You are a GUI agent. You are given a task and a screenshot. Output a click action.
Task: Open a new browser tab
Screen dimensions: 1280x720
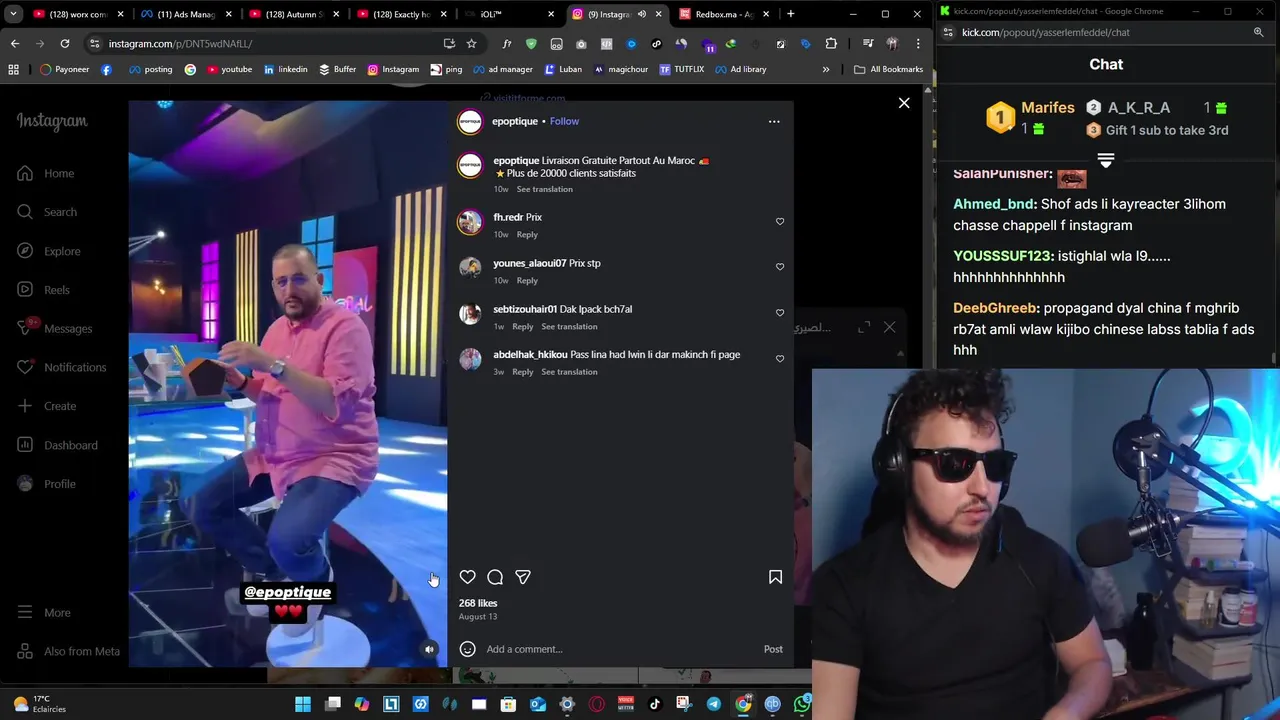tap(790, 14)
